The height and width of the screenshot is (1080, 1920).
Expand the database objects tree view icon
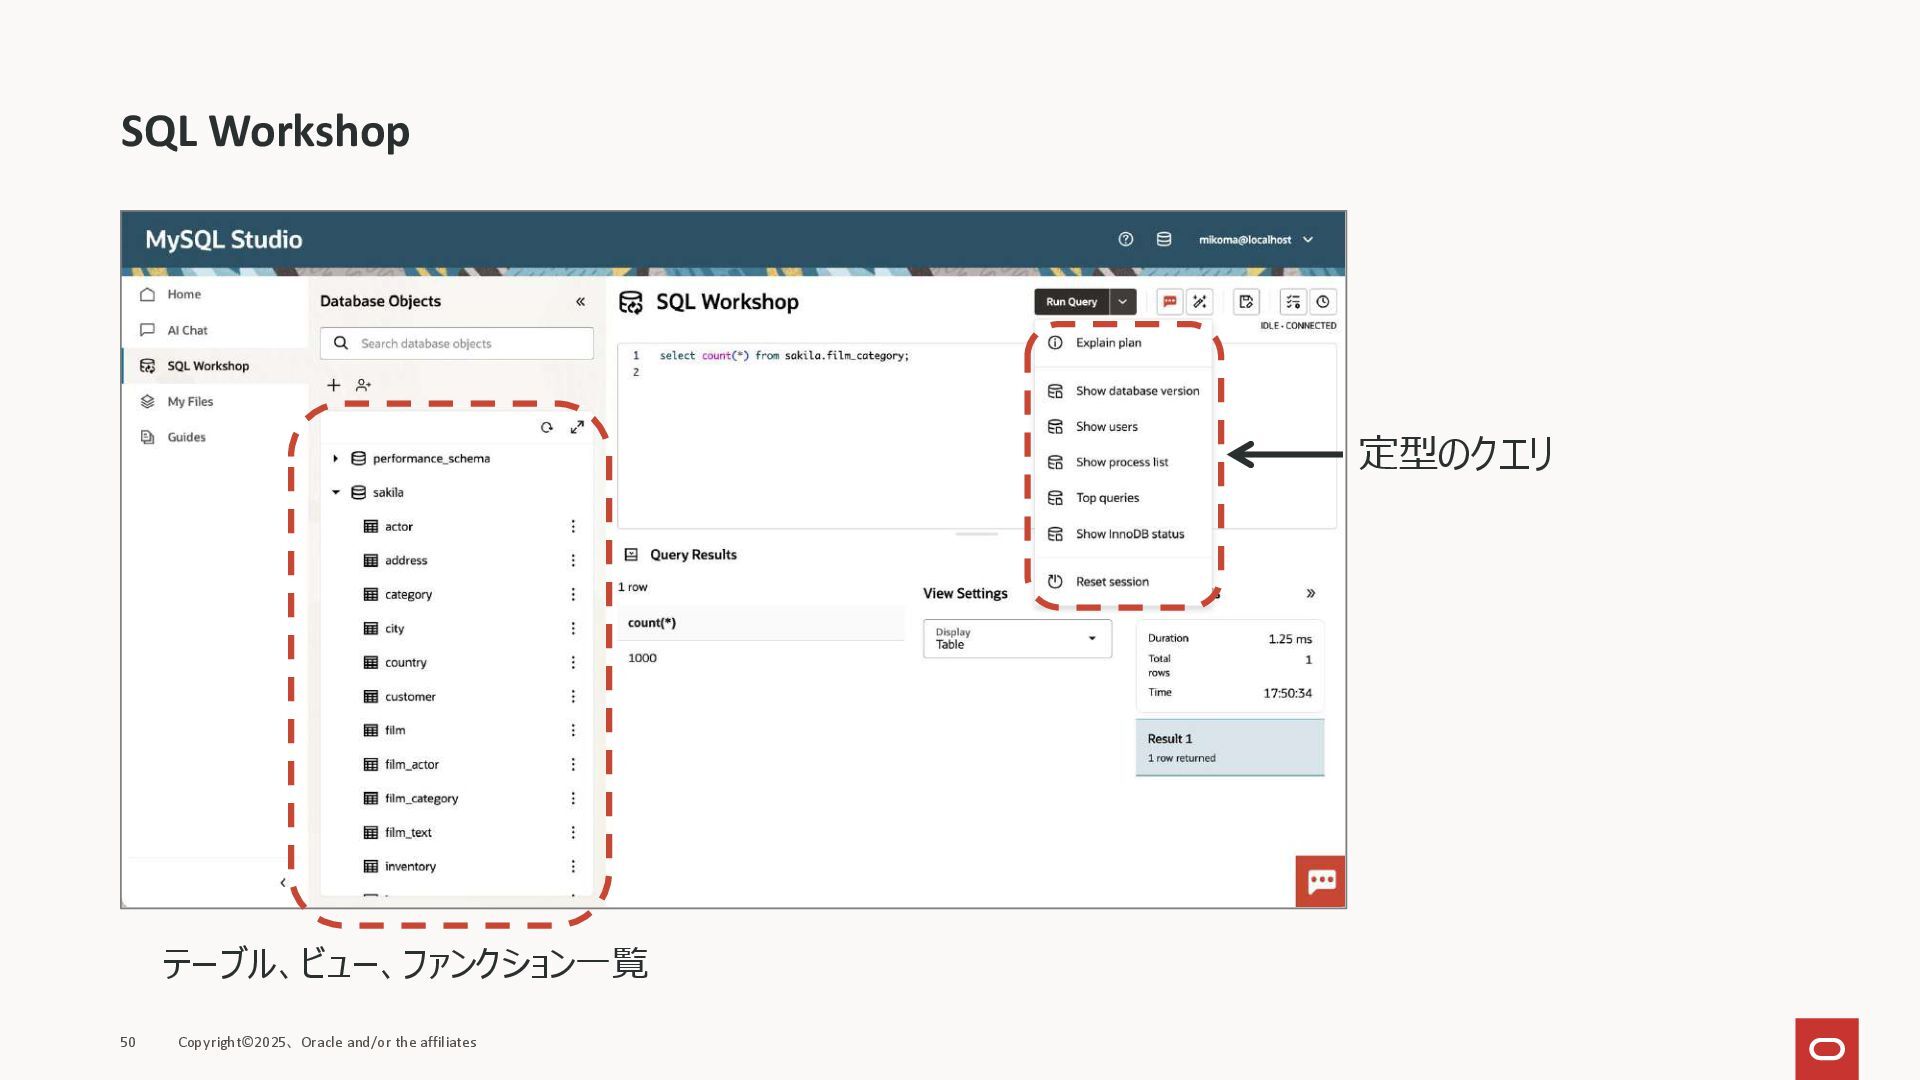coord(577,428)
